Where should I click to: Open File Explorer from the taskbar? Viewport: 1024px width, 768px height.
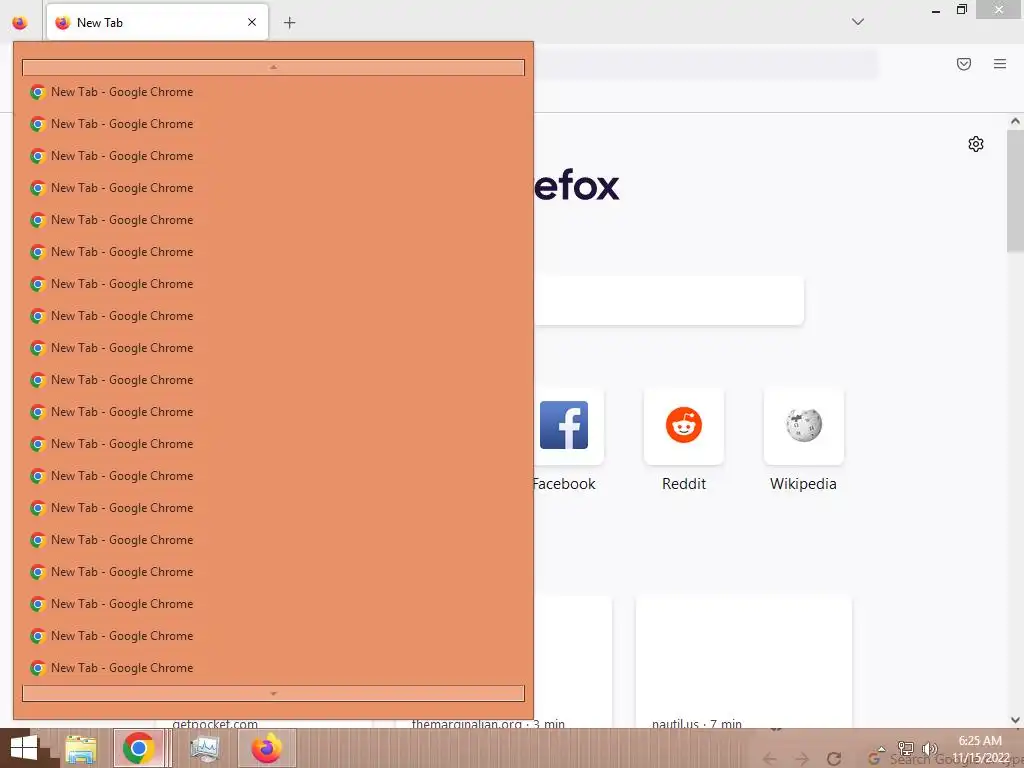click(x=80, y=748)
